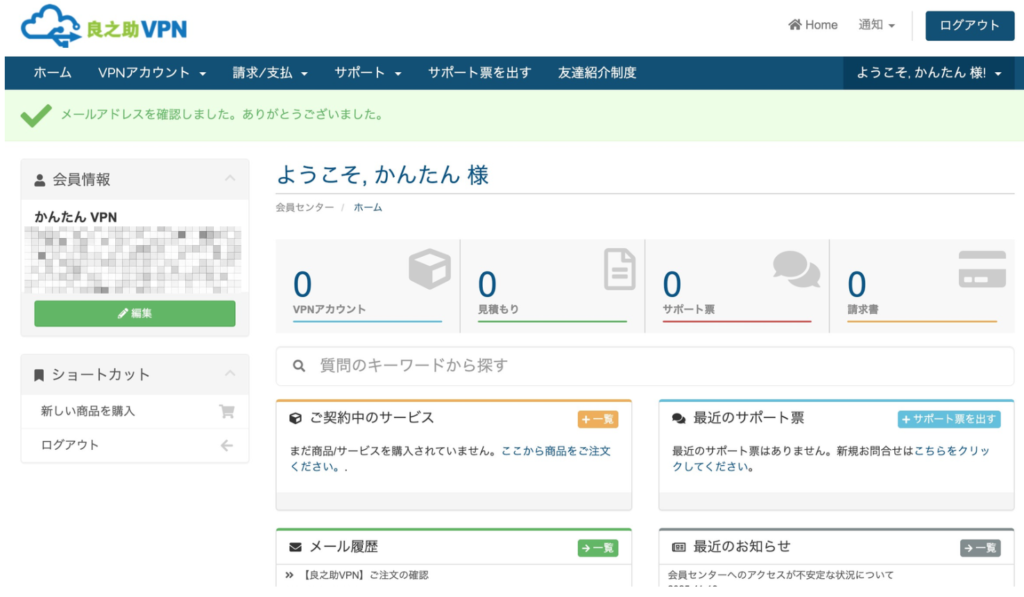Viewport: 1024px width, 597px height.
Task: Click the left arrow icon beside ログアウト shortcut
Action: [x=227, y=445]
